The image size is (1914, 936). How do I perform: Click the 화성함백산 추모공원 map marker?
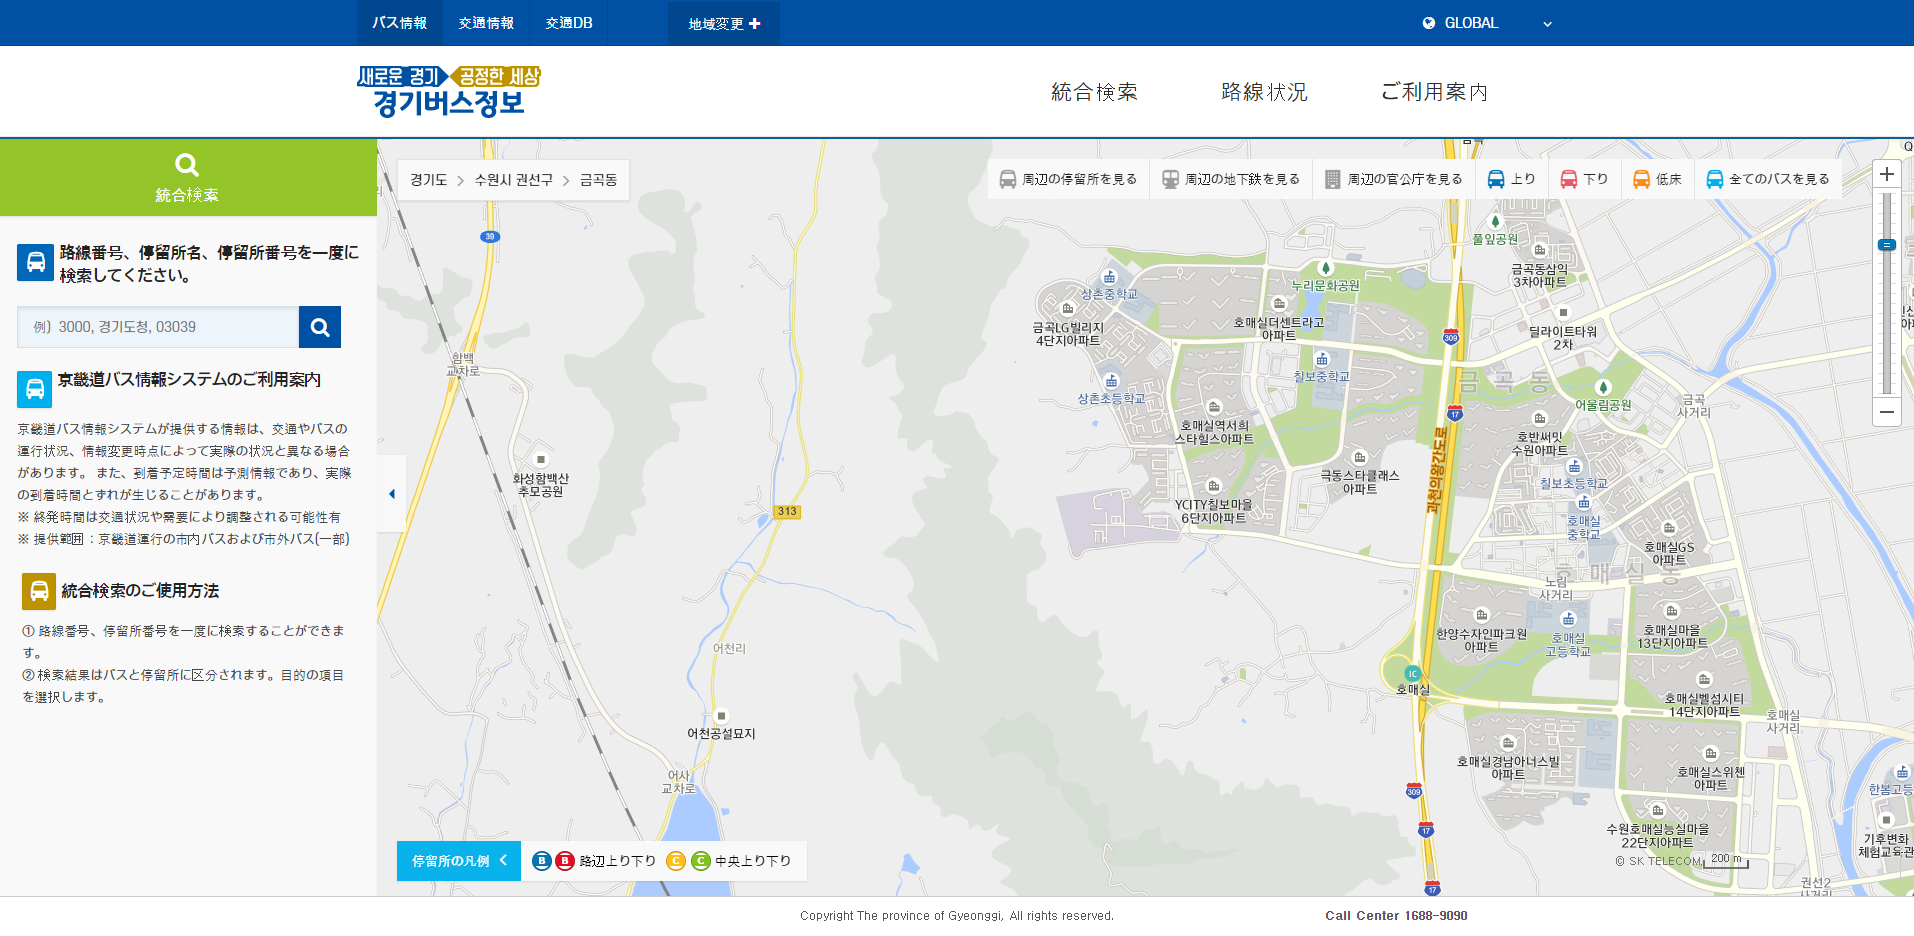pyautogui.click(x=541, y=460)
